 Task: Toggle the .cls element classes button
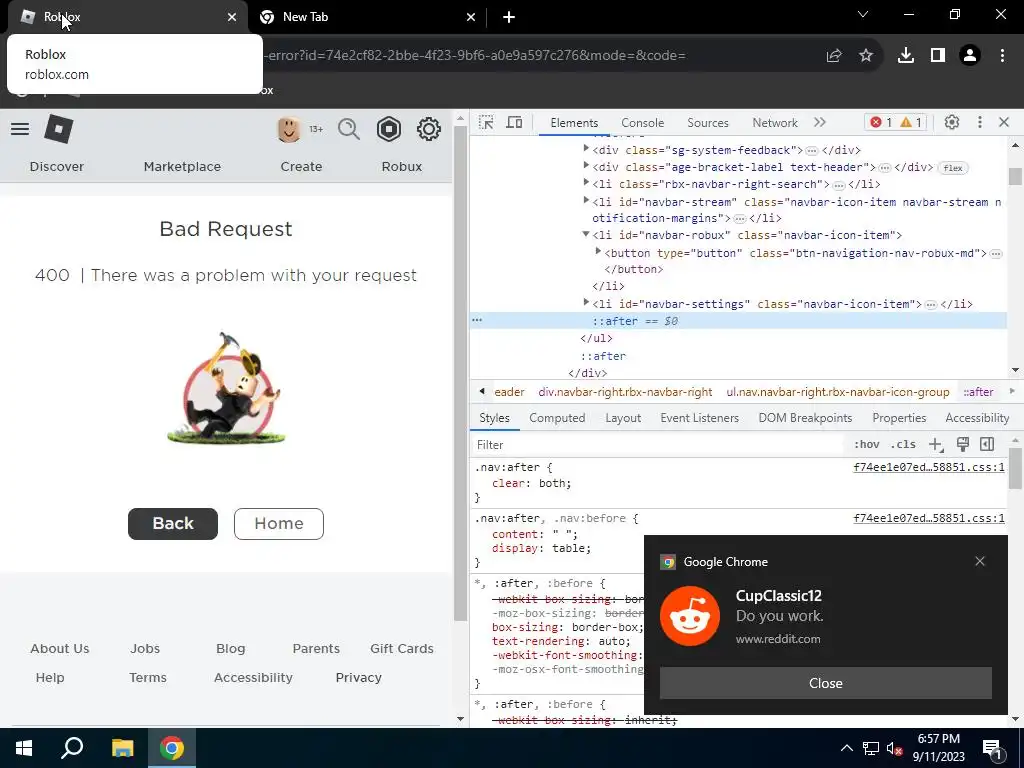coord(903,444)
